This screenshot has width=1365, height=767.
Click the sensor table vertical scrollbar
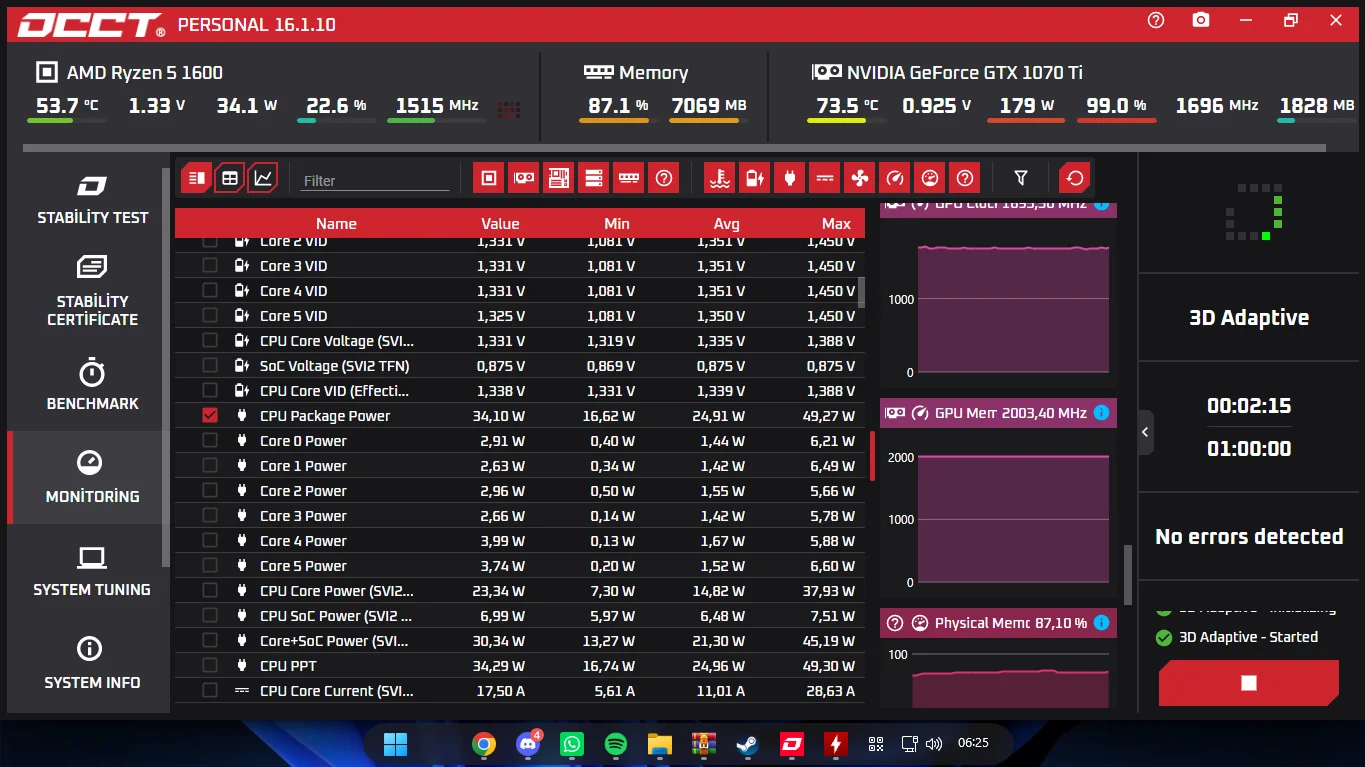(x=862, y=292)
